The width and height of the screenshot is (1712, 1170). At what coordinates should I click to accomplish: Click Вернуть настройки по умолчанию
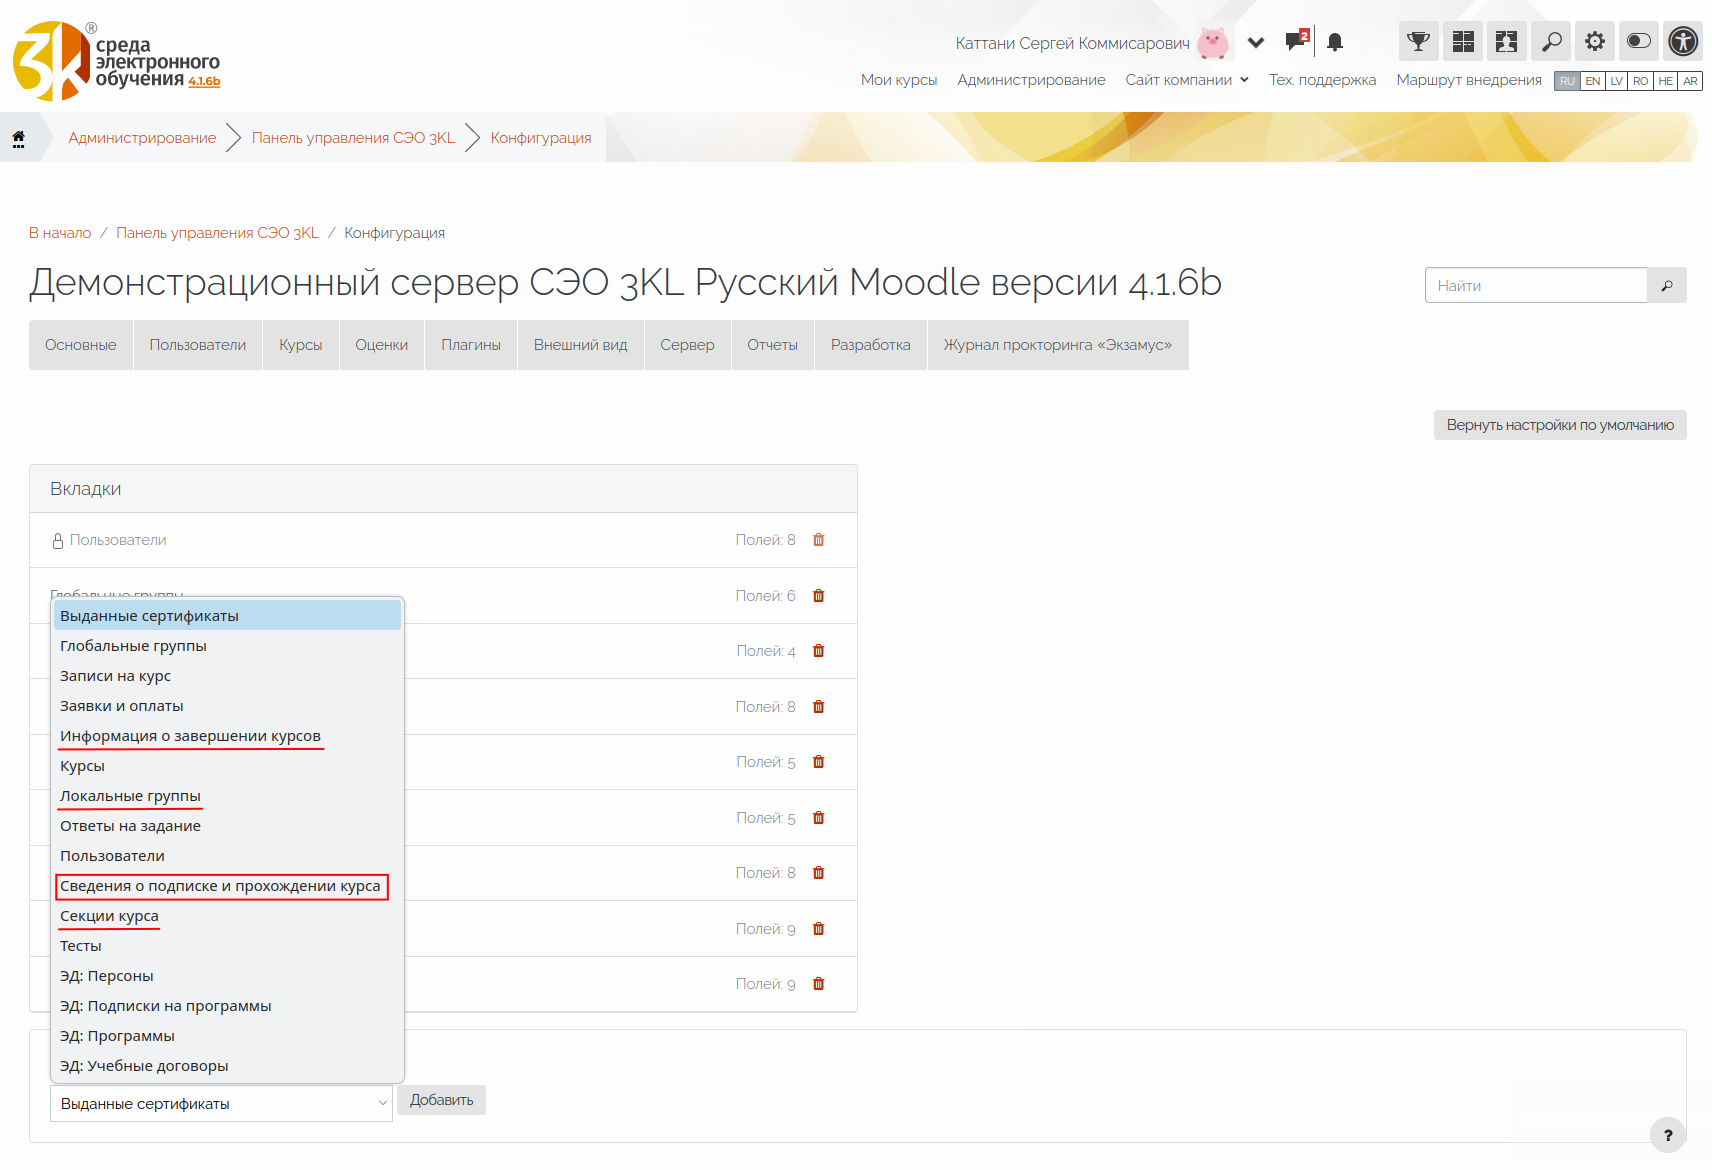1559,425
